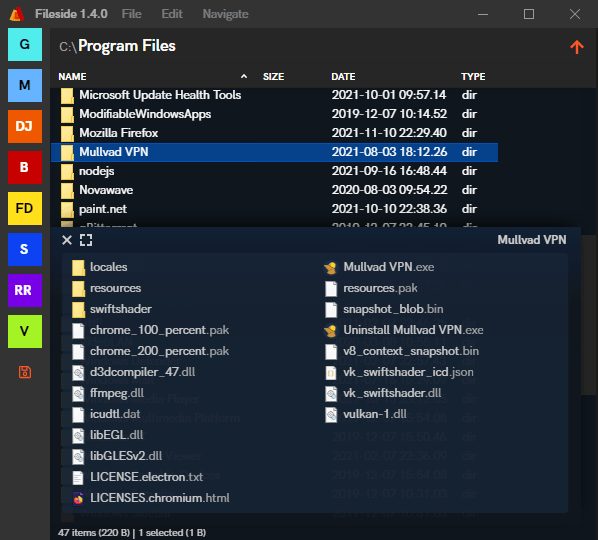The width and height of the screenshot is (598, 540).
Task: Select the Mullvad VPN folder row
Action: [274, 152]
